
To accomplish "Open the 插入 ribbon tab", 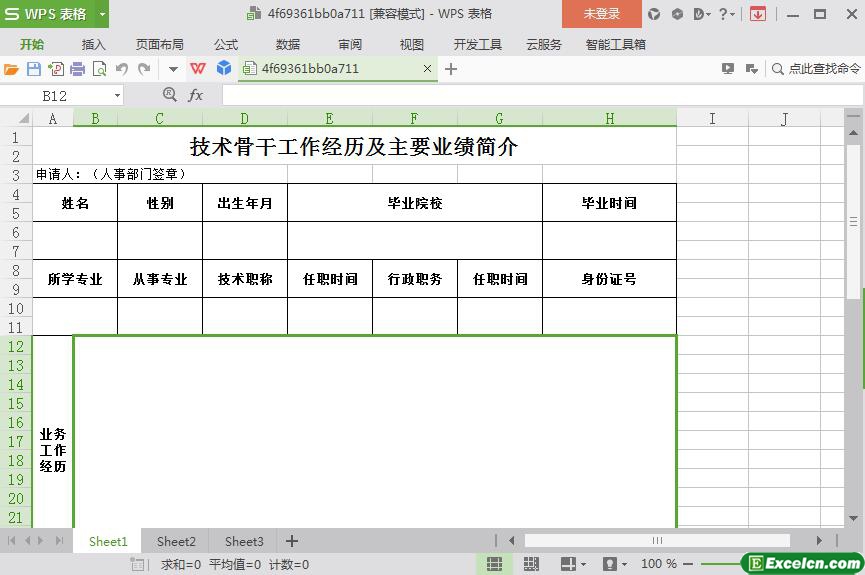I will tap(93, 44).
